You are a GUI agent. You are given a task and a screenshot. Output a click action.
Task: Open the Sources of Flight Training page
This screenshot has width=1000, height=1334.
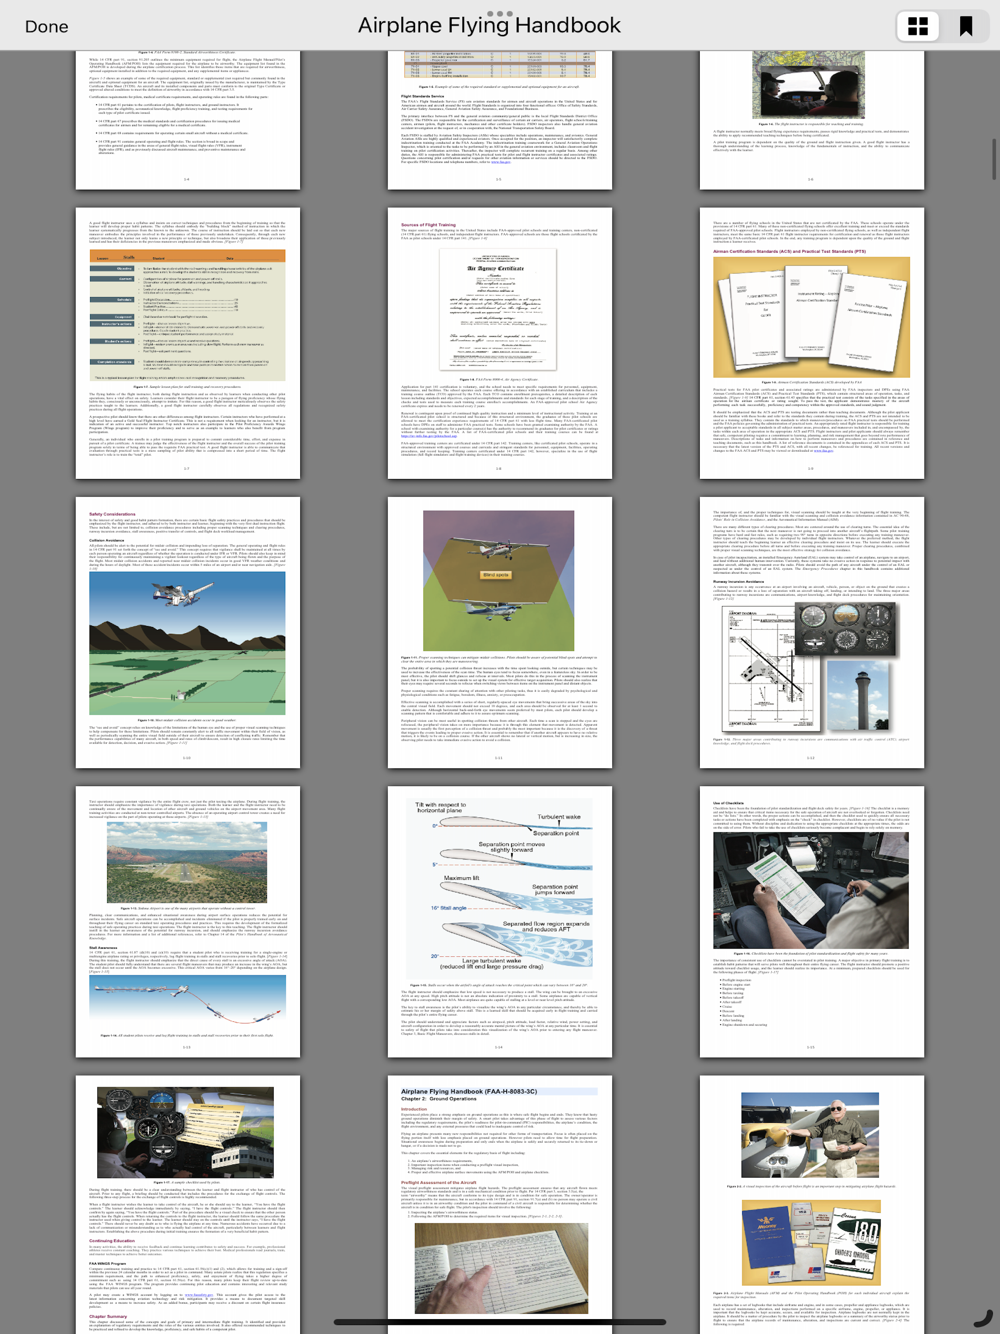pyautogui.click(x=500, y=343)
